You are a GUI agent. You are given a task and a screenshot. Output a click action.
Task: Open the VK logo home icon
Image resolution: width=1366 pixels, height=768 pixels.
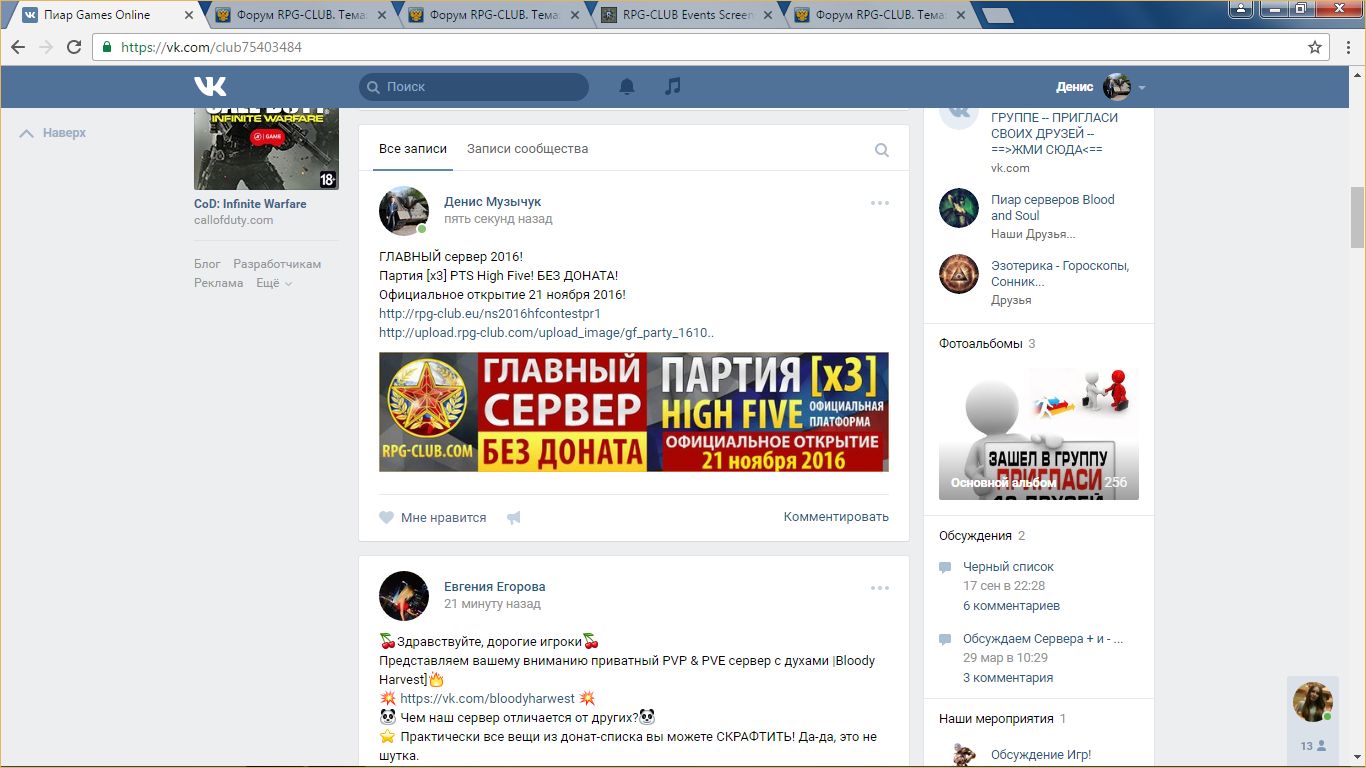tap(210, 87)
